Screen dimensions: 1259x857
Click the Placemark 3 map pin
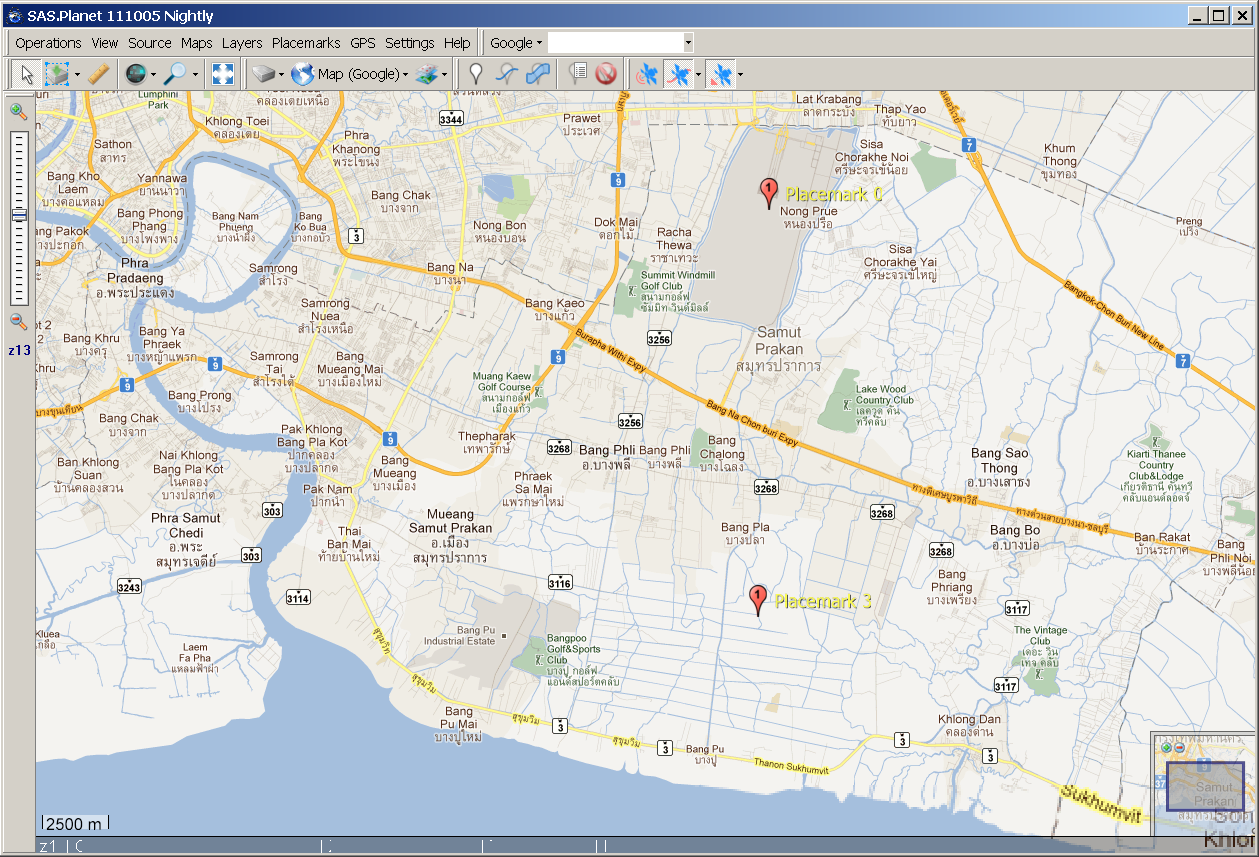pyautogui.click(x=758, y=599)
